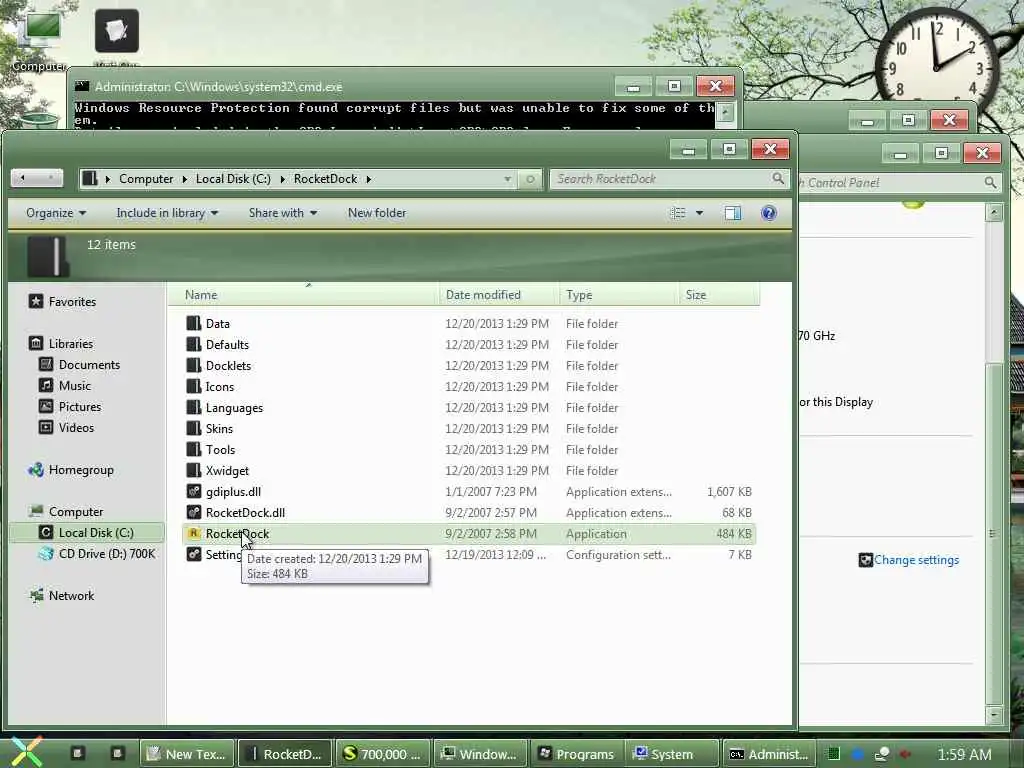Screen dimensions: 1024x768
Task: Select the Skins folder icon
Action: pyautogui.click(x=193, y=428)
